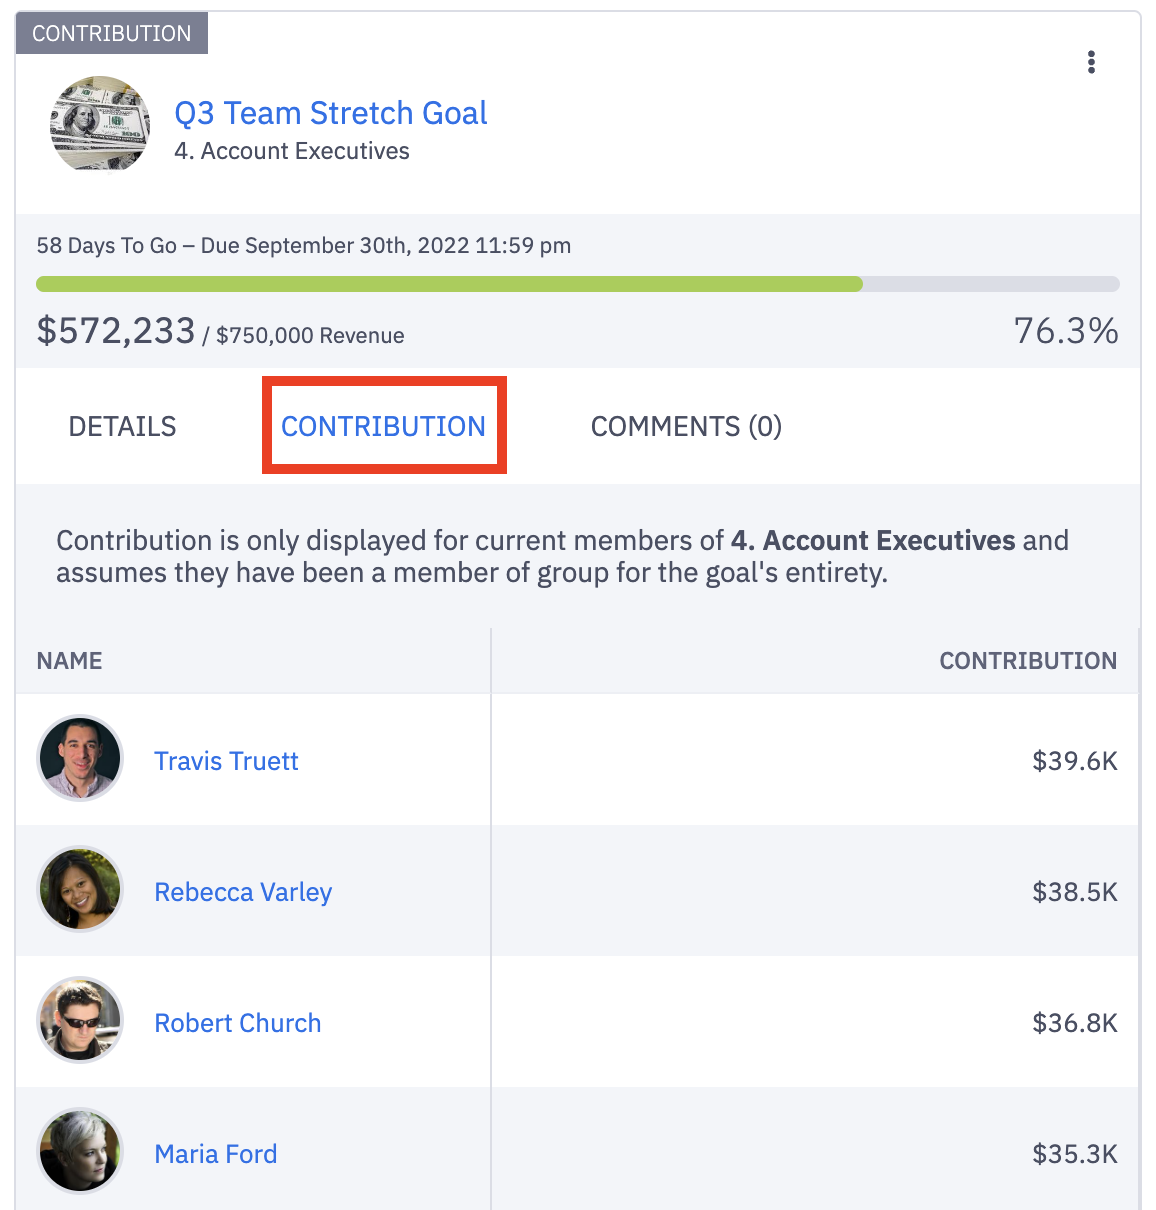The width and height of the screenshot is (1156, 1210).
Task: Open the Comments (0) tab
Action: 686,426
